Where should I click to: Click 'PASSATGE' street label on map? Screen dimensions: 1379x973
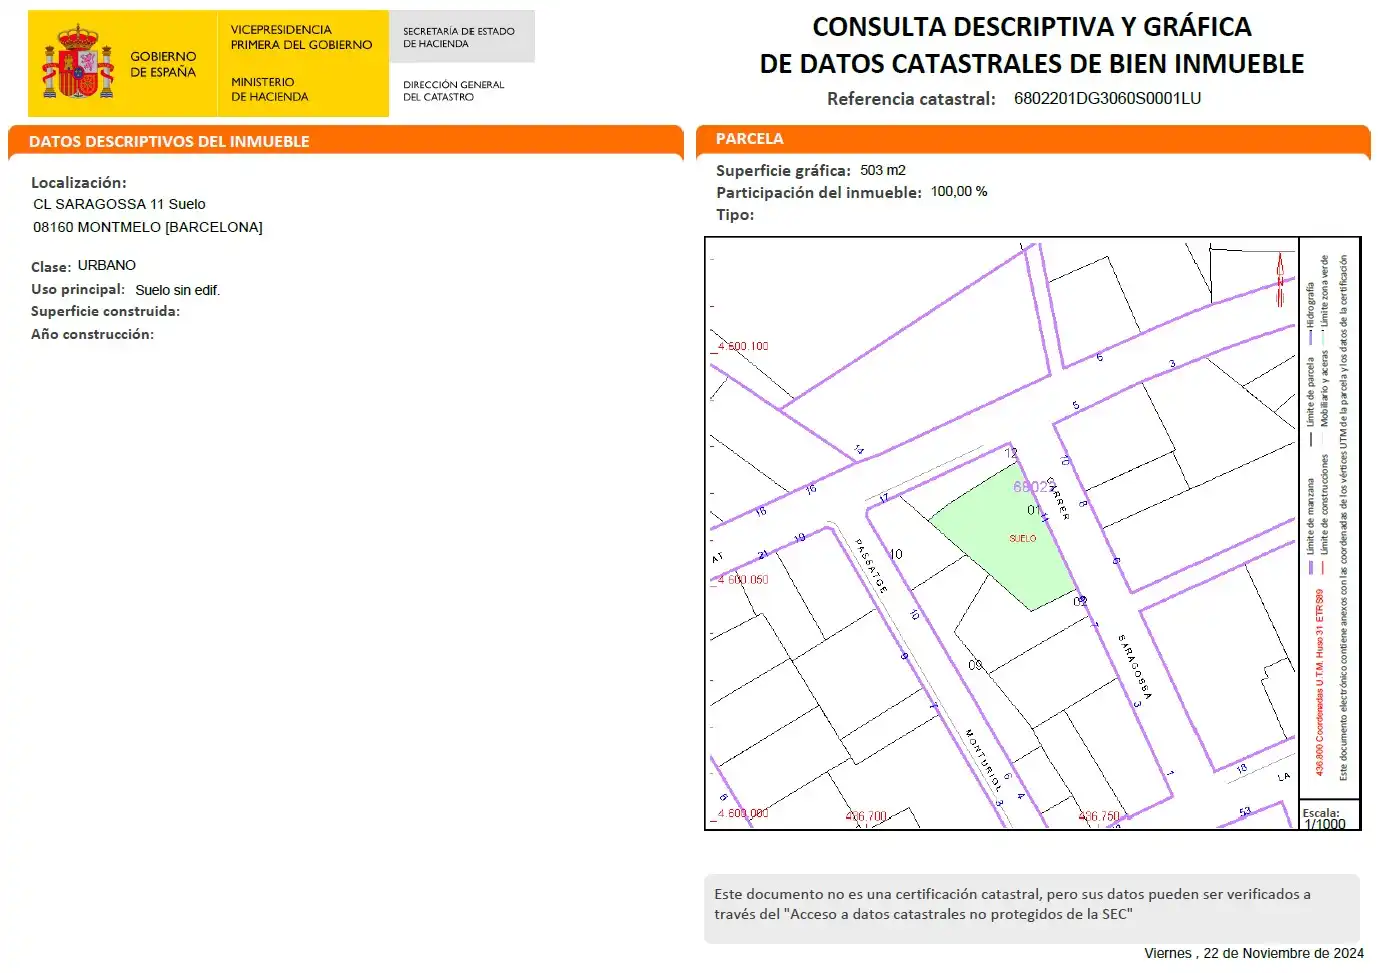pyautogui.click(x=871, y=565)
